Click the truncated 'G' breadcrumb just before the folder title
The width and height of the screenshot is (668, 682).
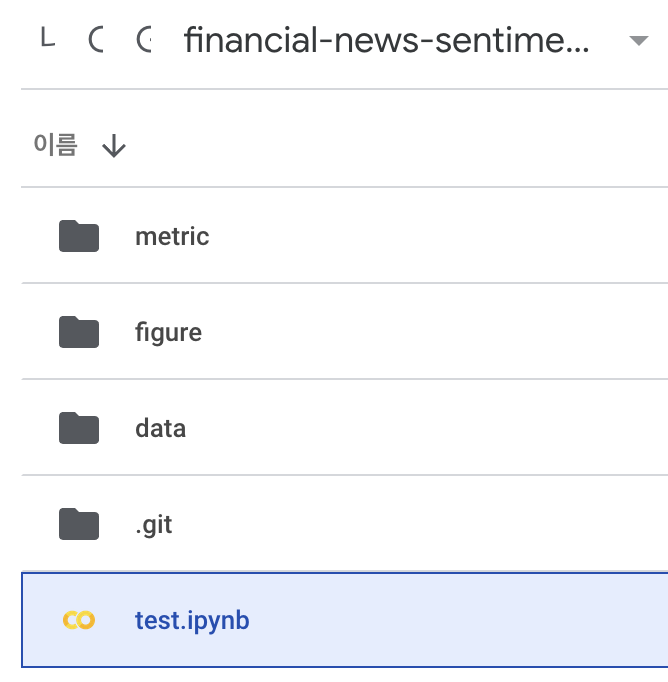click(144, 40)
